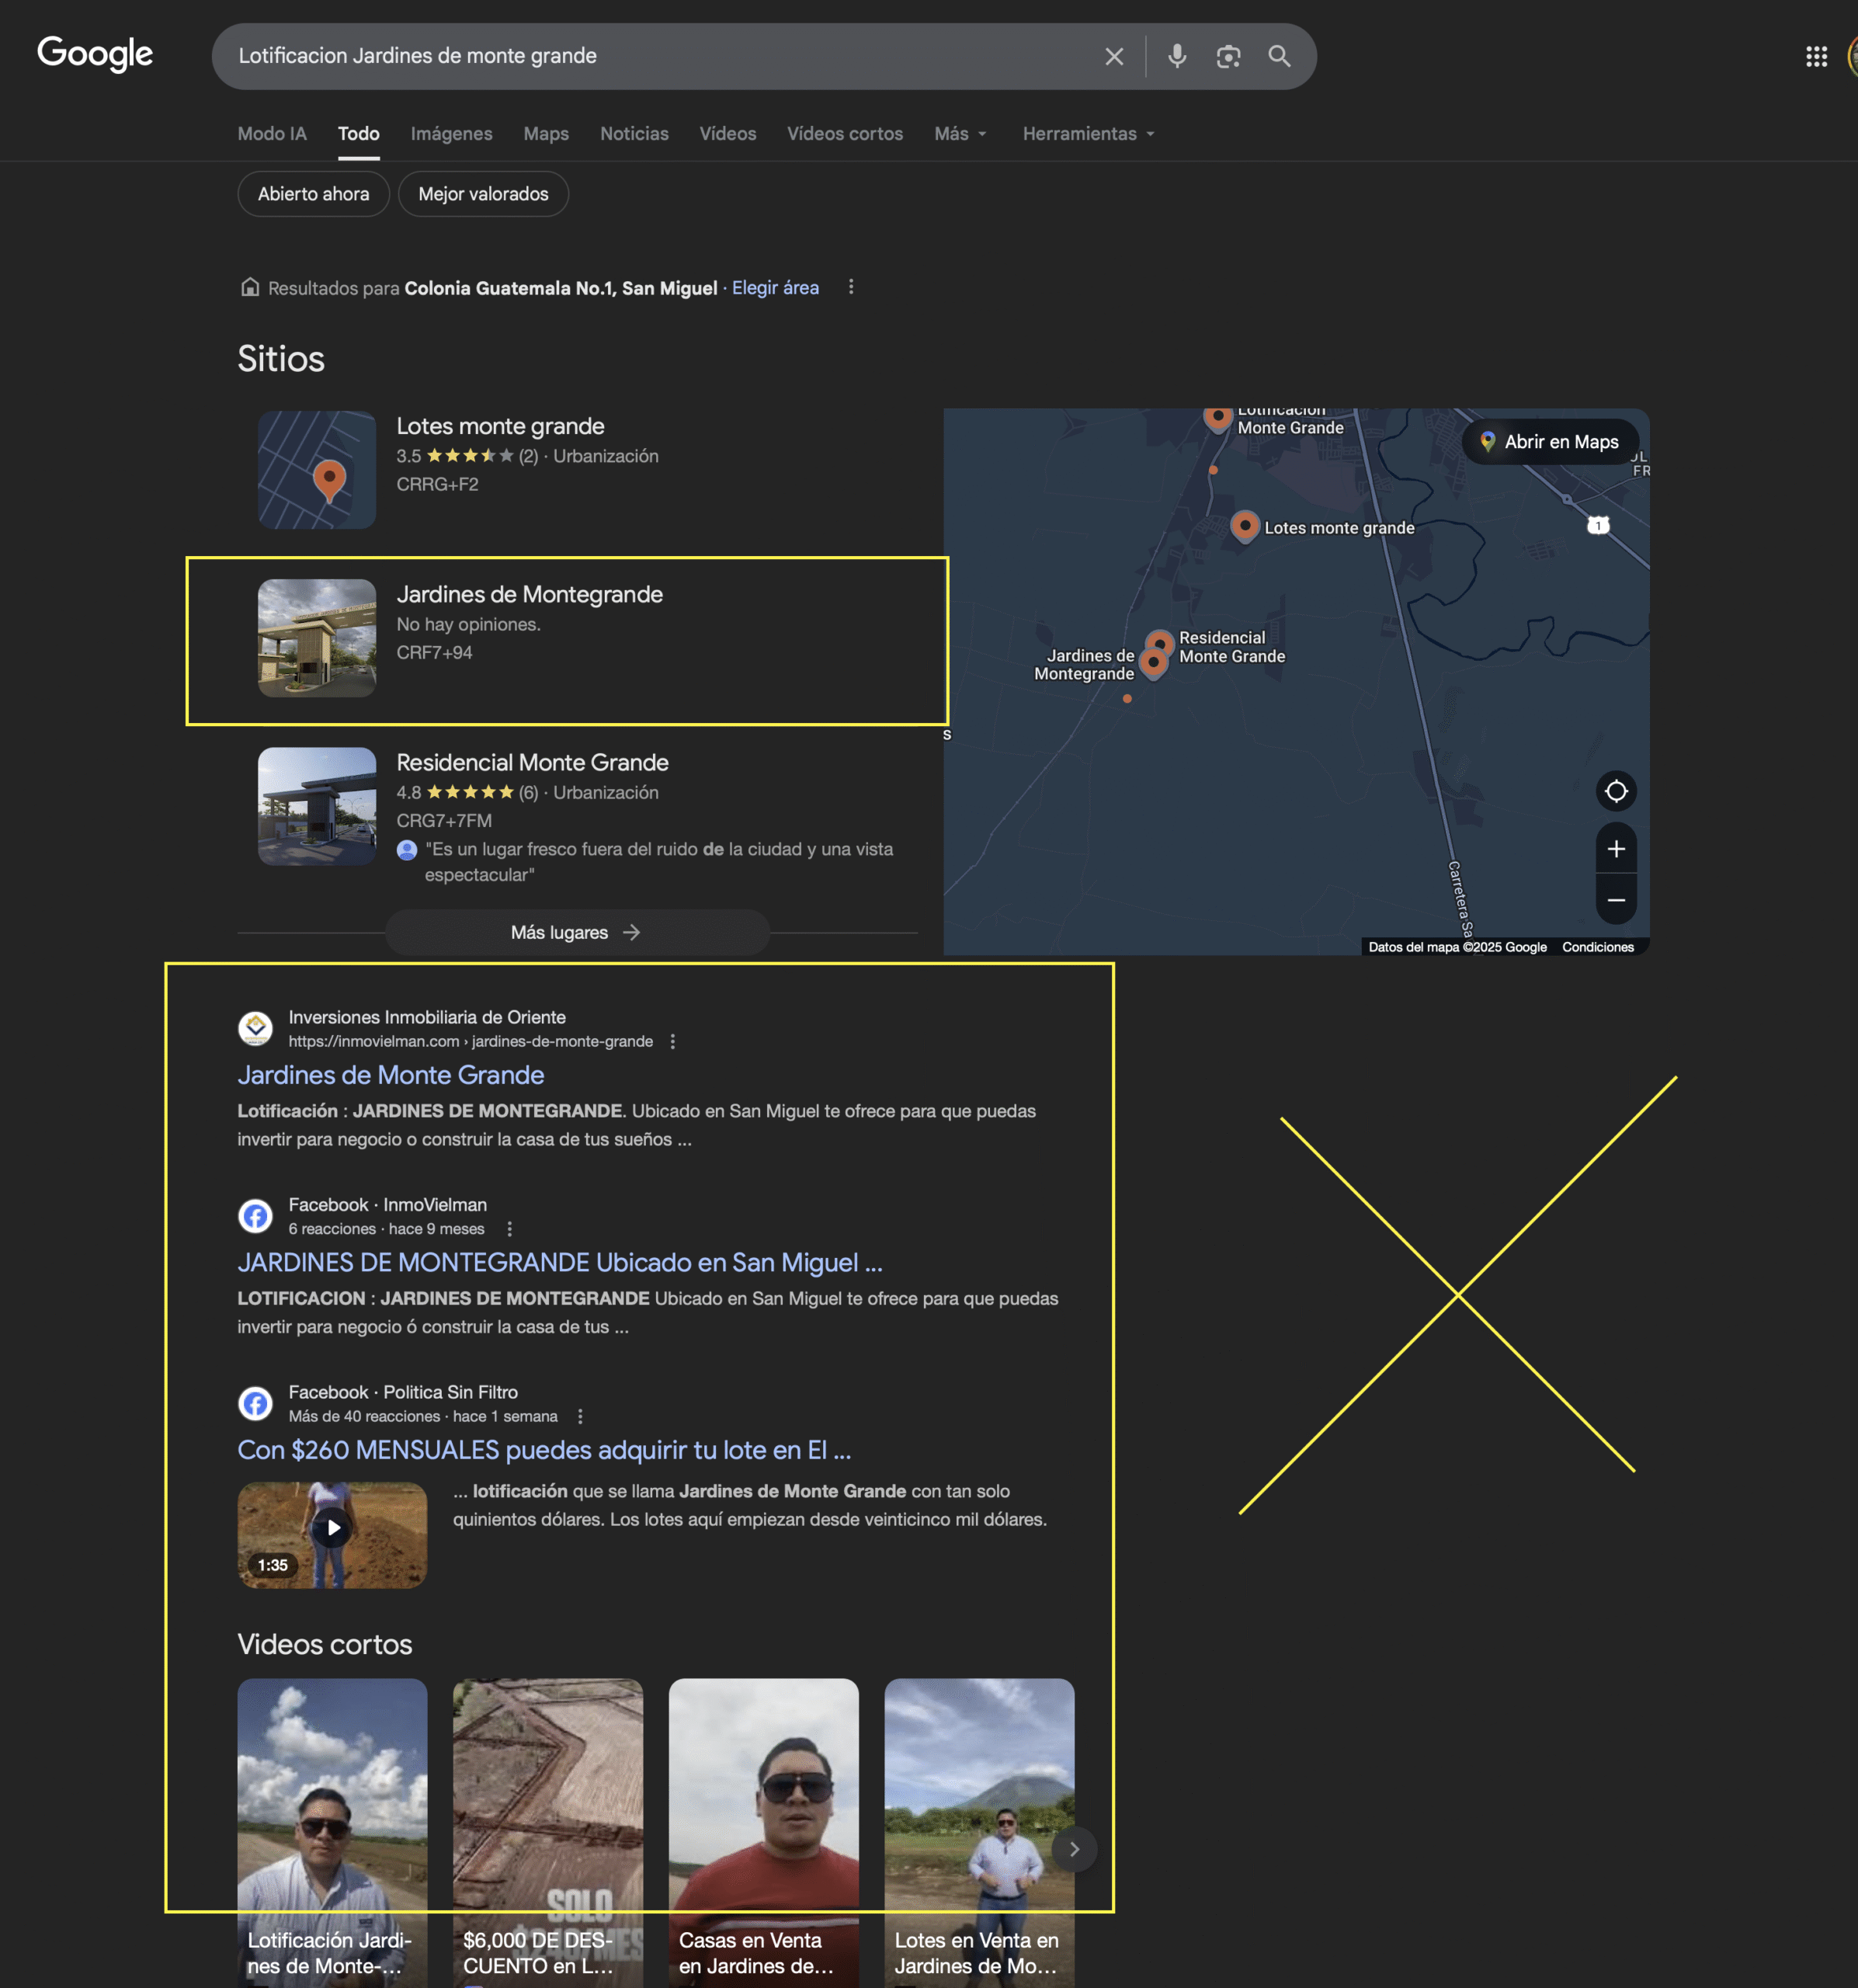Open the Con $260 MENSUALES result link

coord(544,1450)
